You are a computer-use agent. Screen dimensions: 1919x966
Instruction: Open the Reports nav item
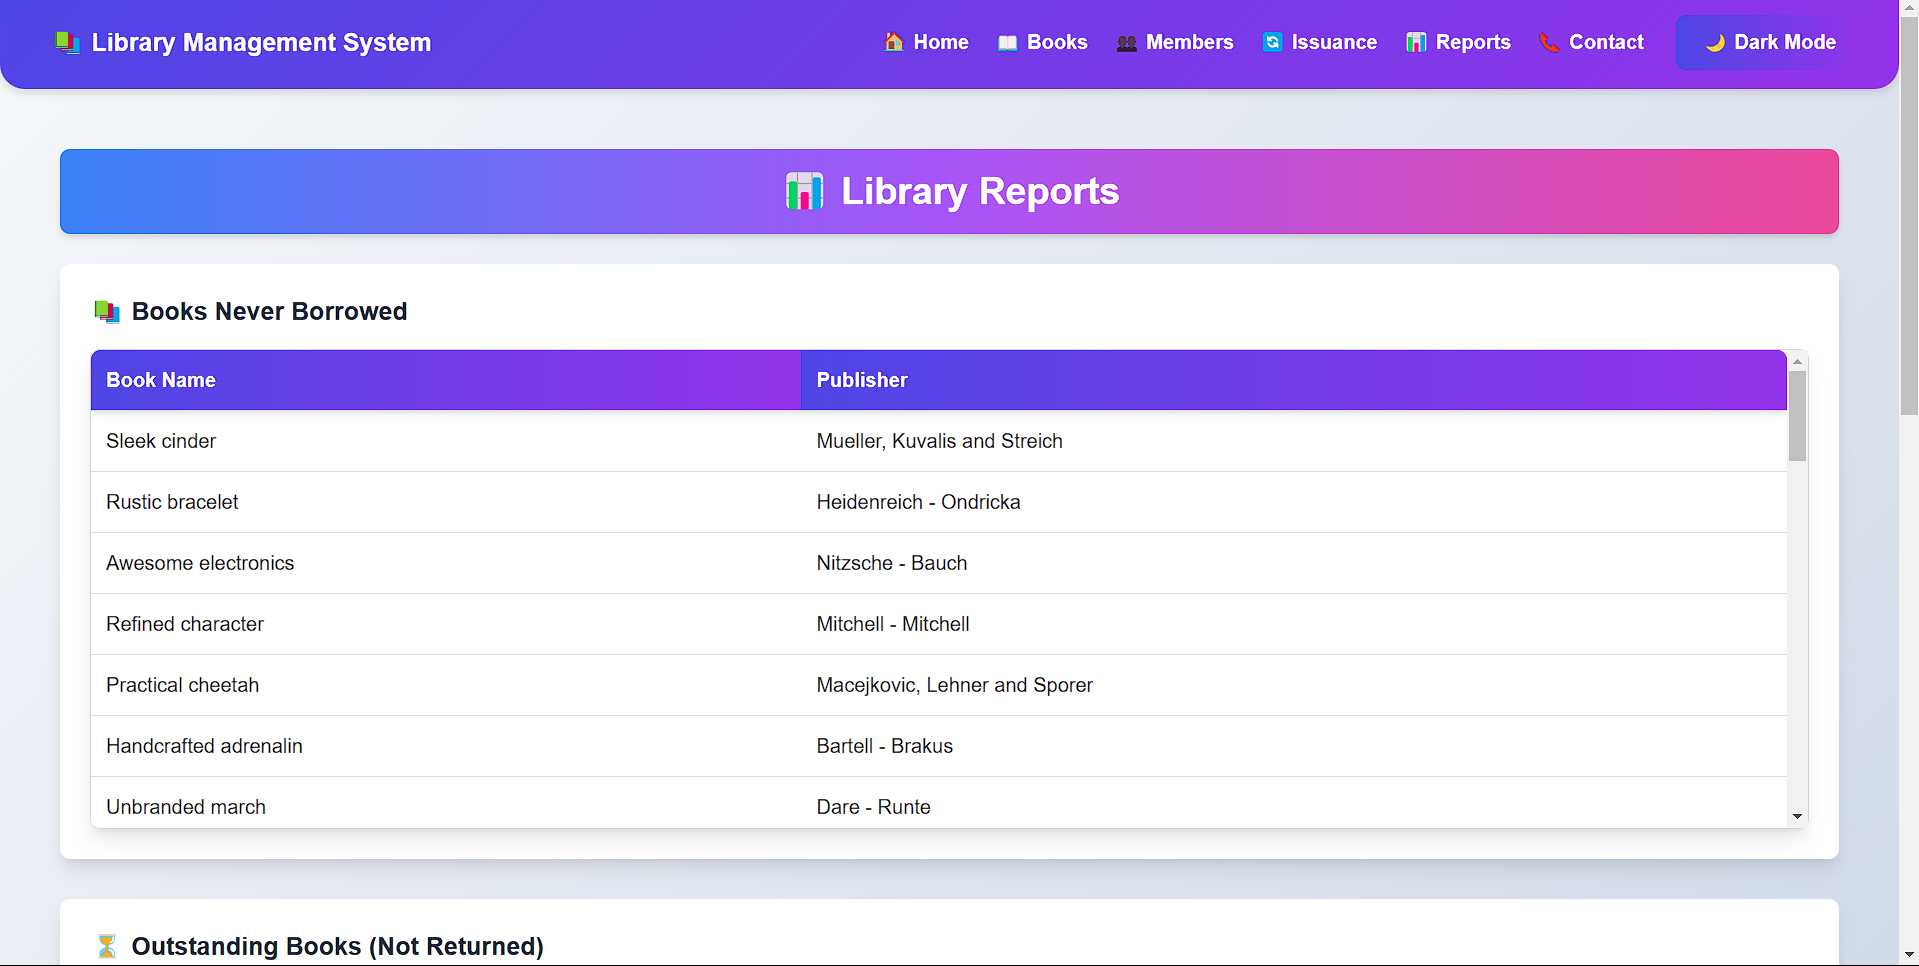click(1458, 42)
